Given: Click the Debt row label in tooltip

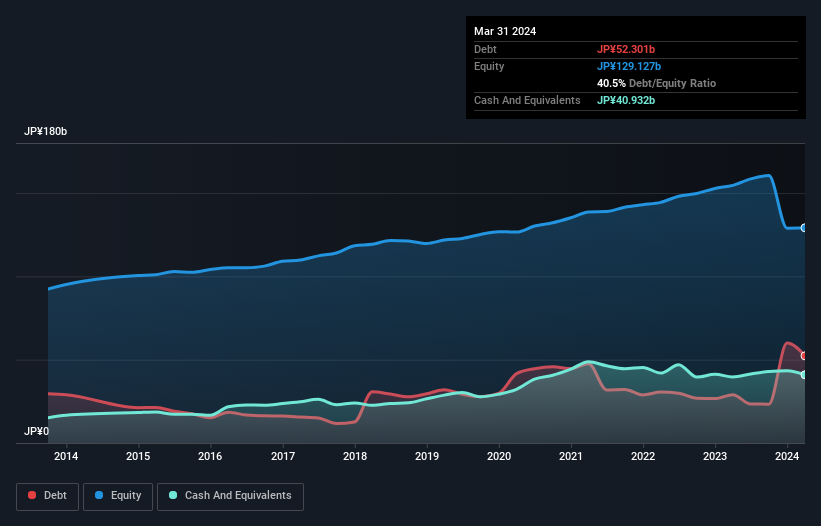Looking at the screenshot, I should [x=485, y=49].
